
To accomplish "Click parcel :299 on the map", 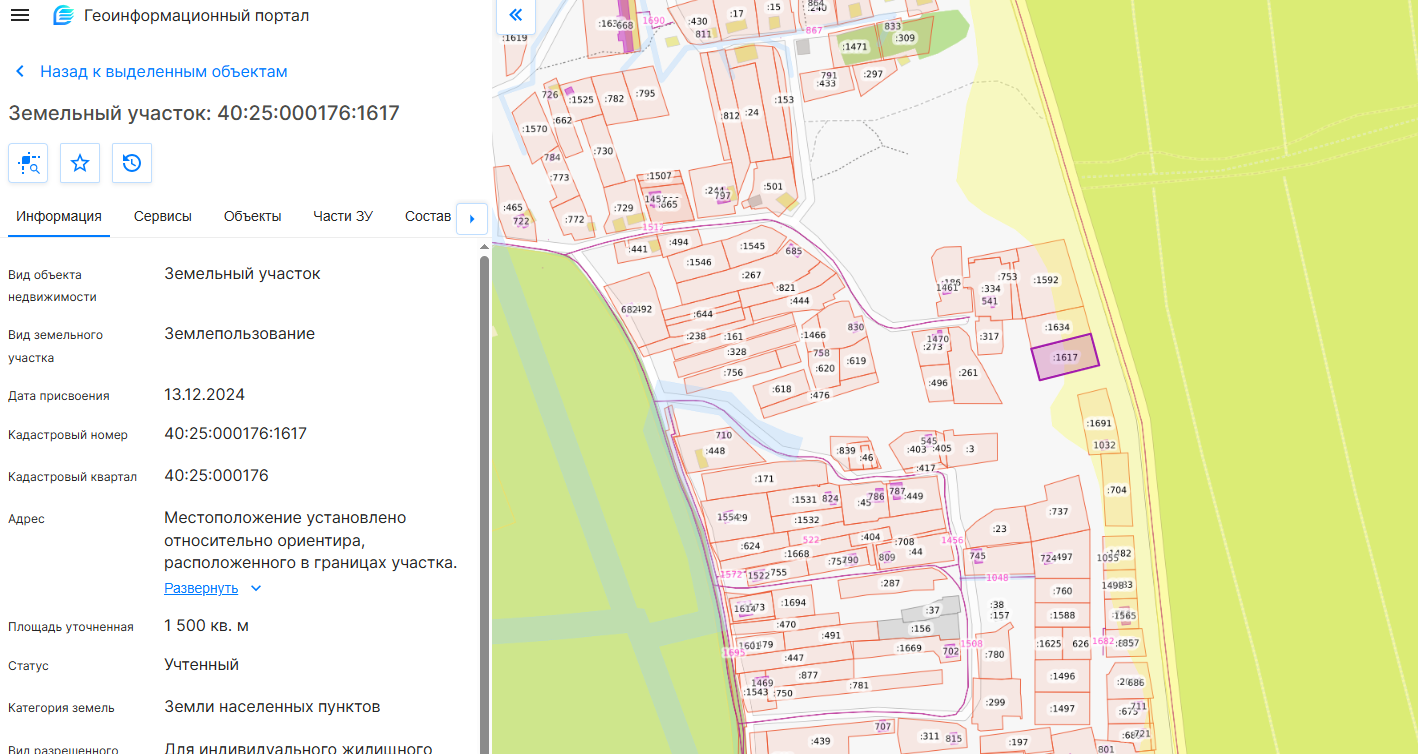I will [995, 702].
